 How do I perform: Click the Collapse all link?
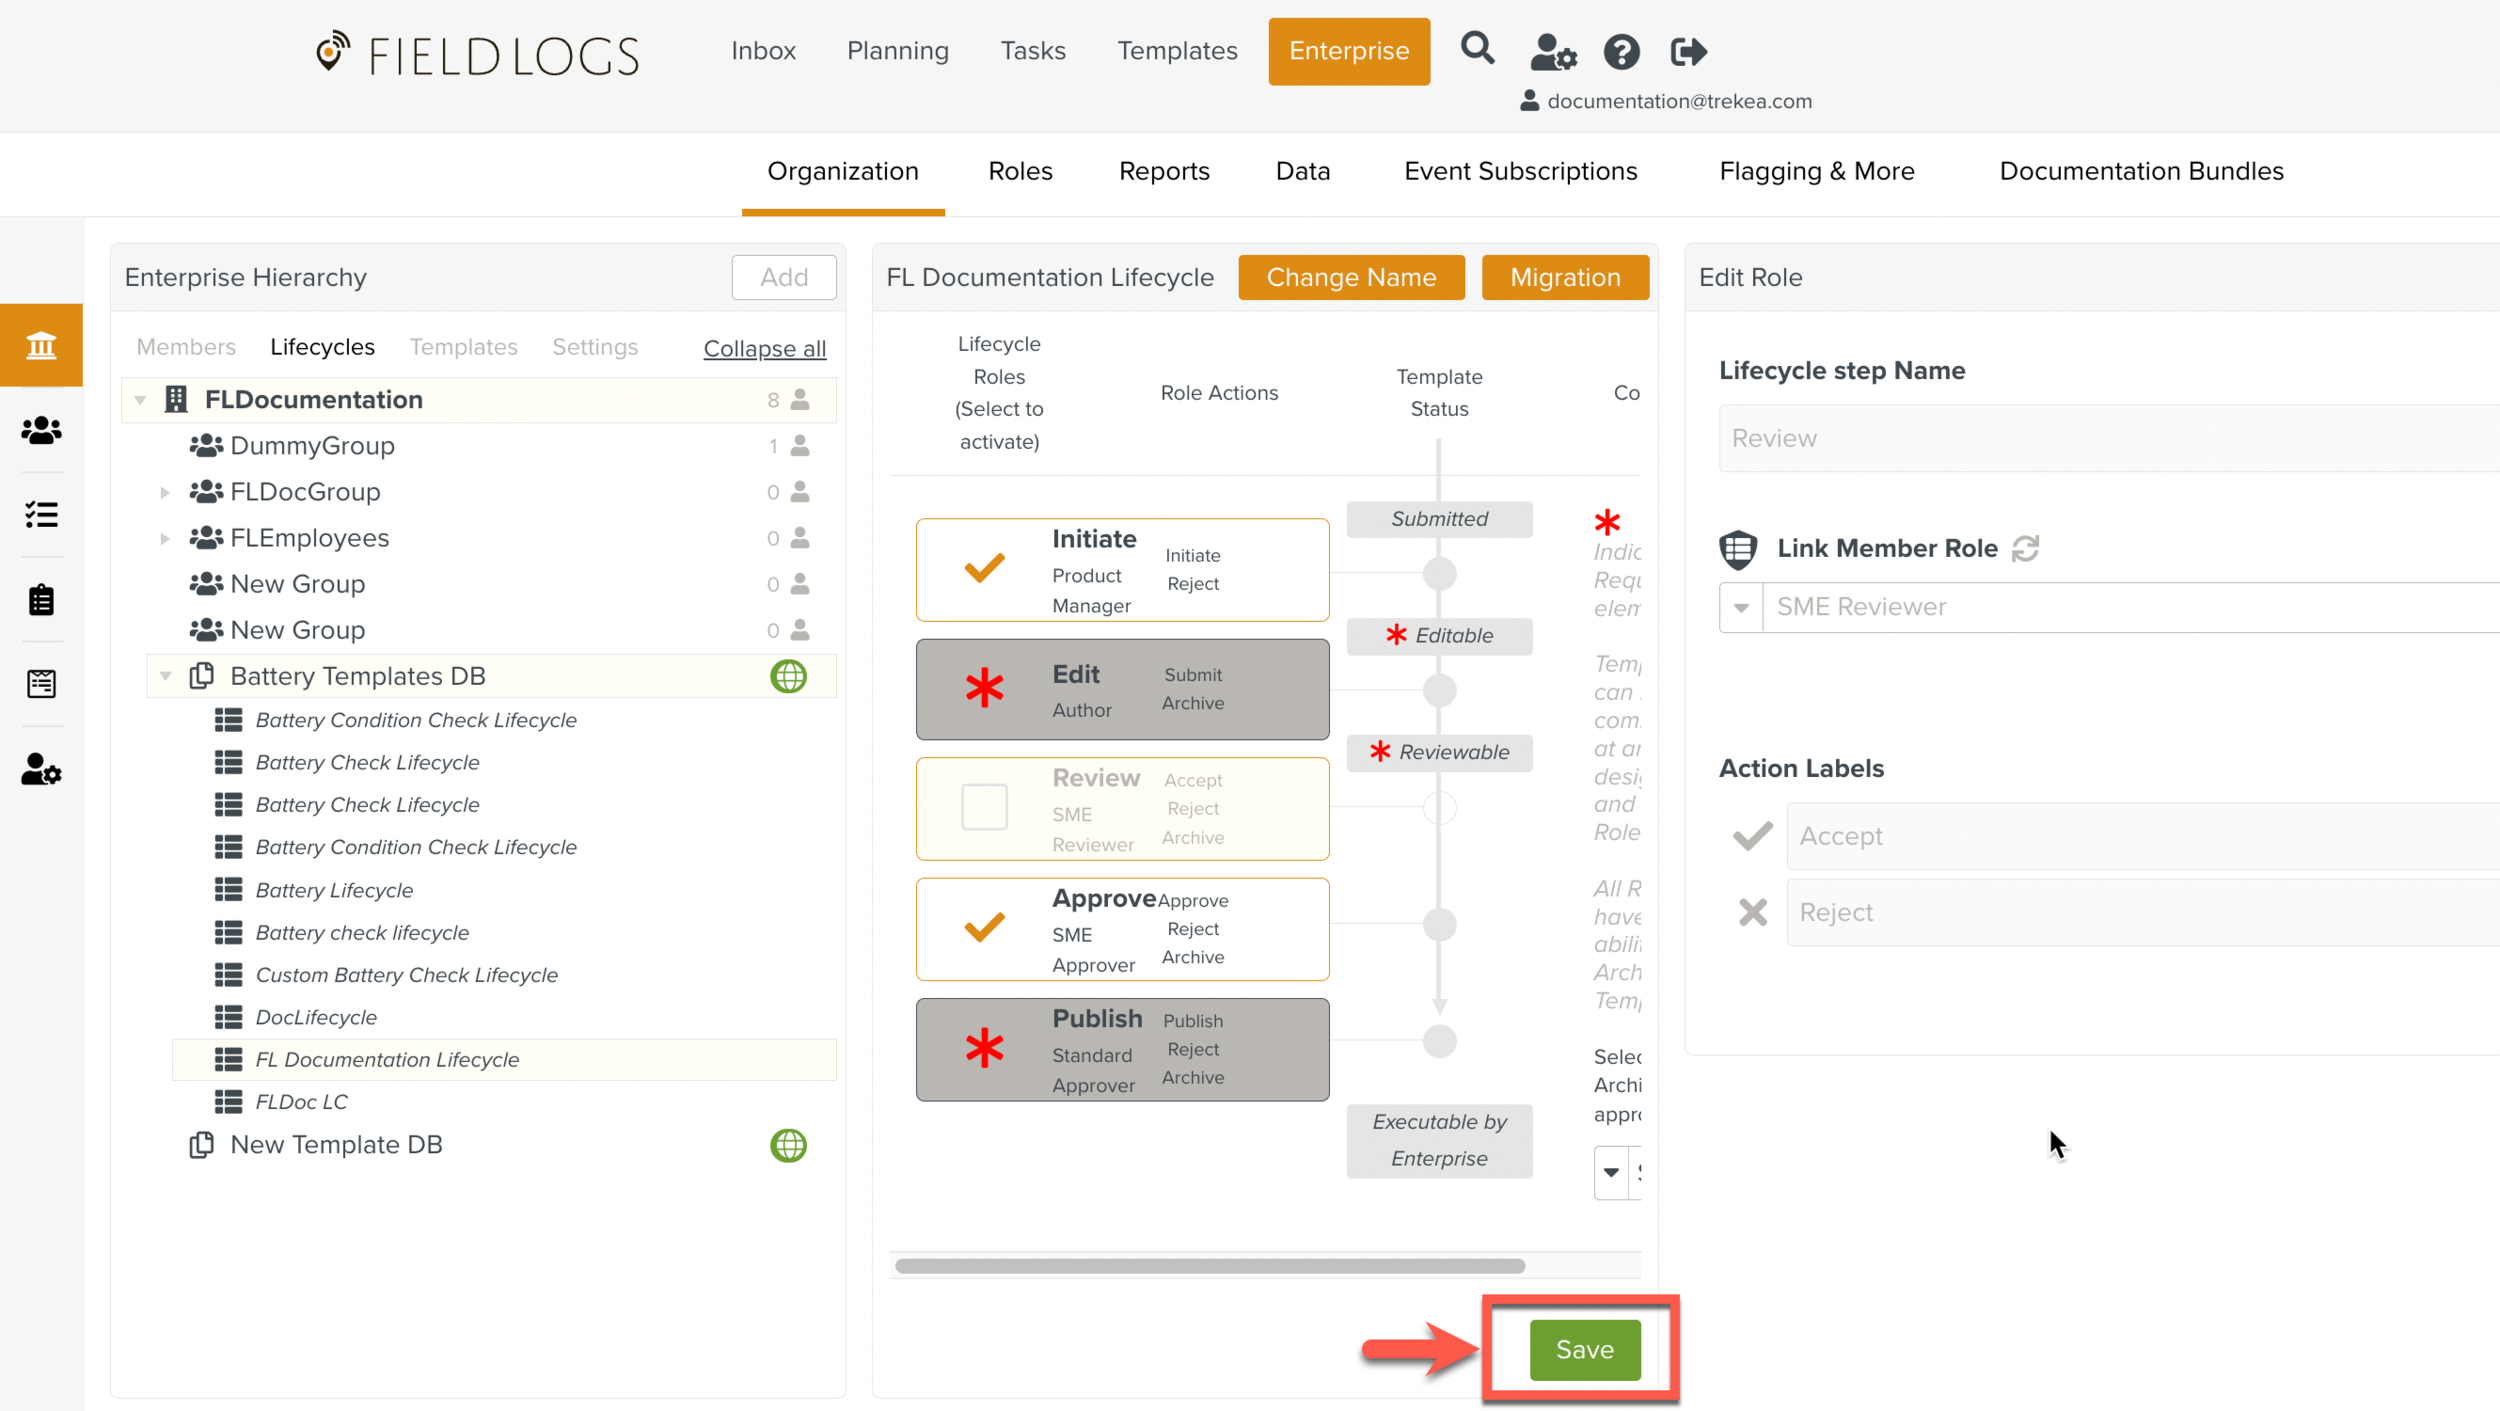click(764, 348)
